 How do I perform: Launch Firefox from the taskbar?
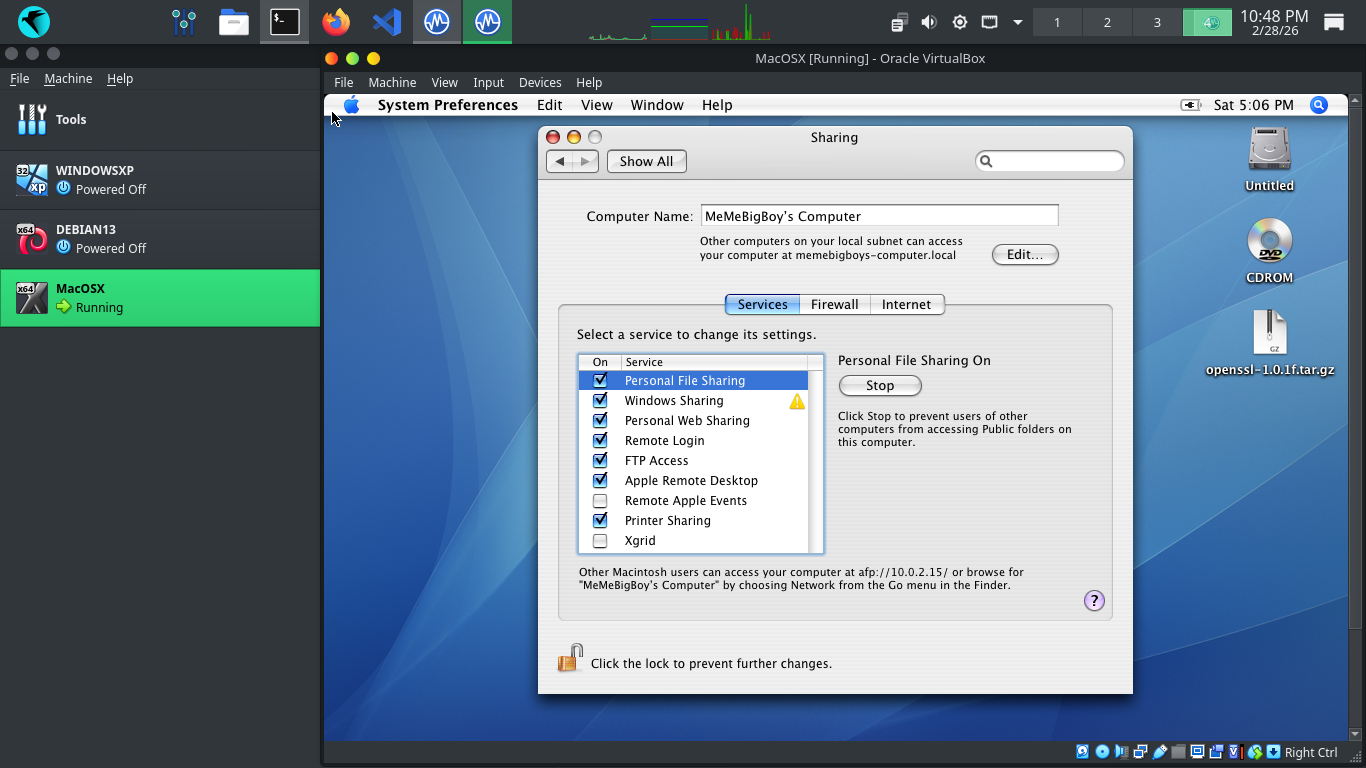336,21
